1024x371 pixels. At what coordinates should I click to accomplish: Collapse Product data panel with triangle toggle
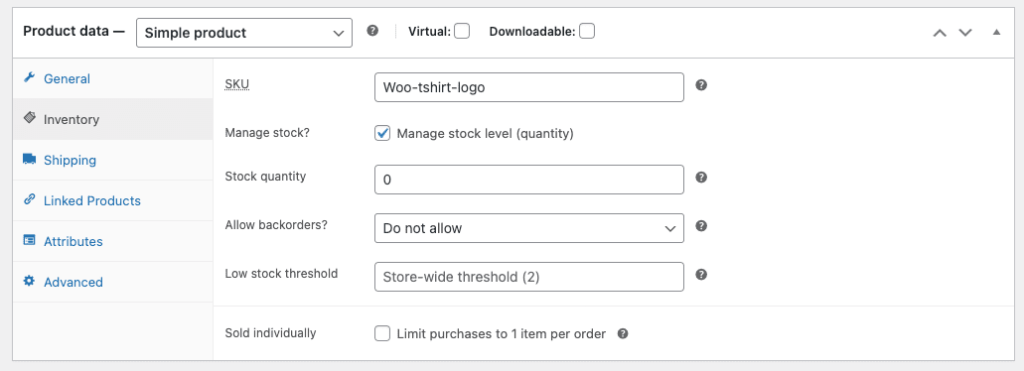coord(996,32)
